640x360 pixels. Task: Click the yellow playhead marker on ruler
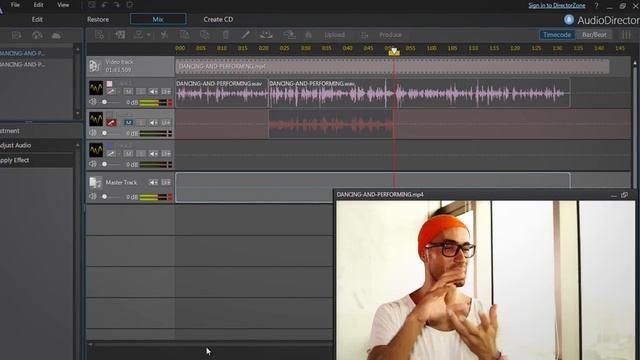coord(394,52)
